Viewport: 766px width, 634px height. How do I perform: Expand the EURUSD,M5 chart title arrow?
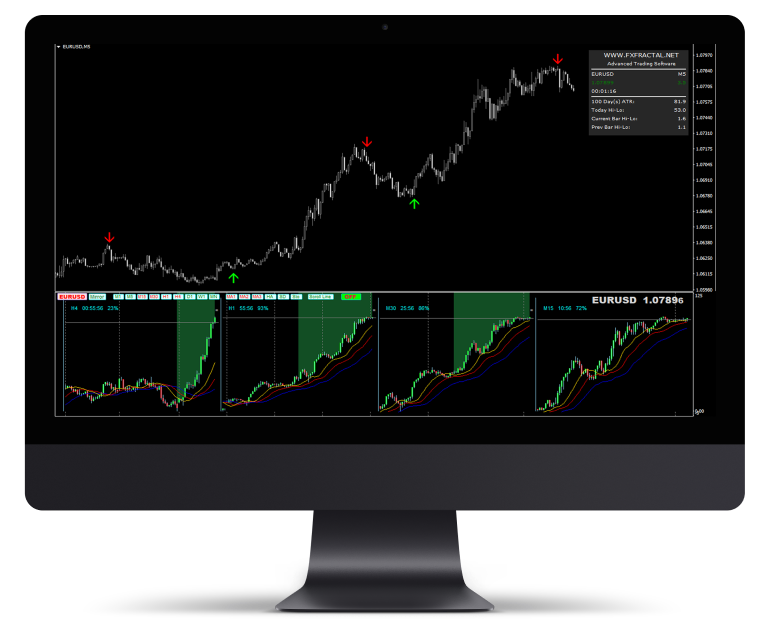click(58, 46)
